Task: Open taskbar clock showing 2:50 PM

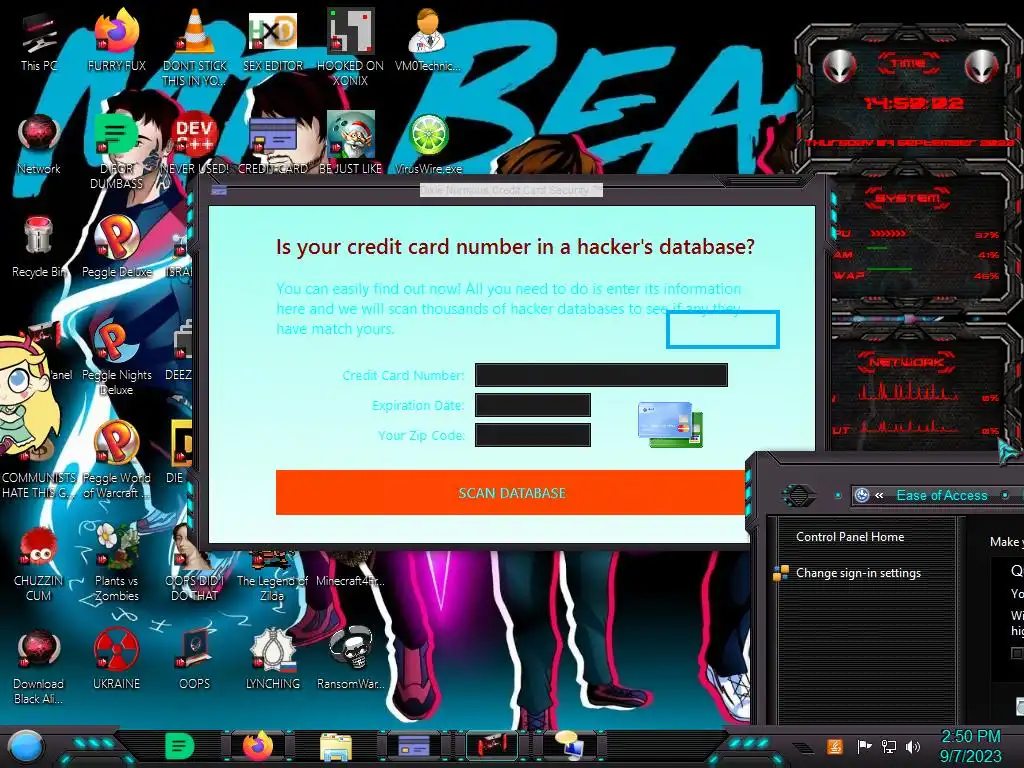Action: [x=970, y=746]
